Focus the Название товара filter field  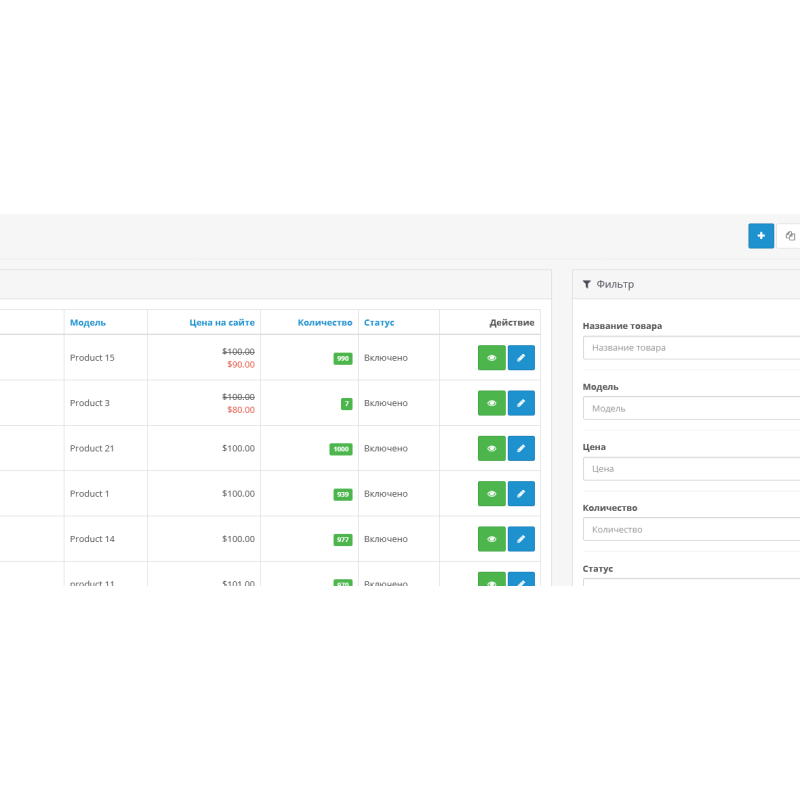pyautogui.click(x=692, y=348)
